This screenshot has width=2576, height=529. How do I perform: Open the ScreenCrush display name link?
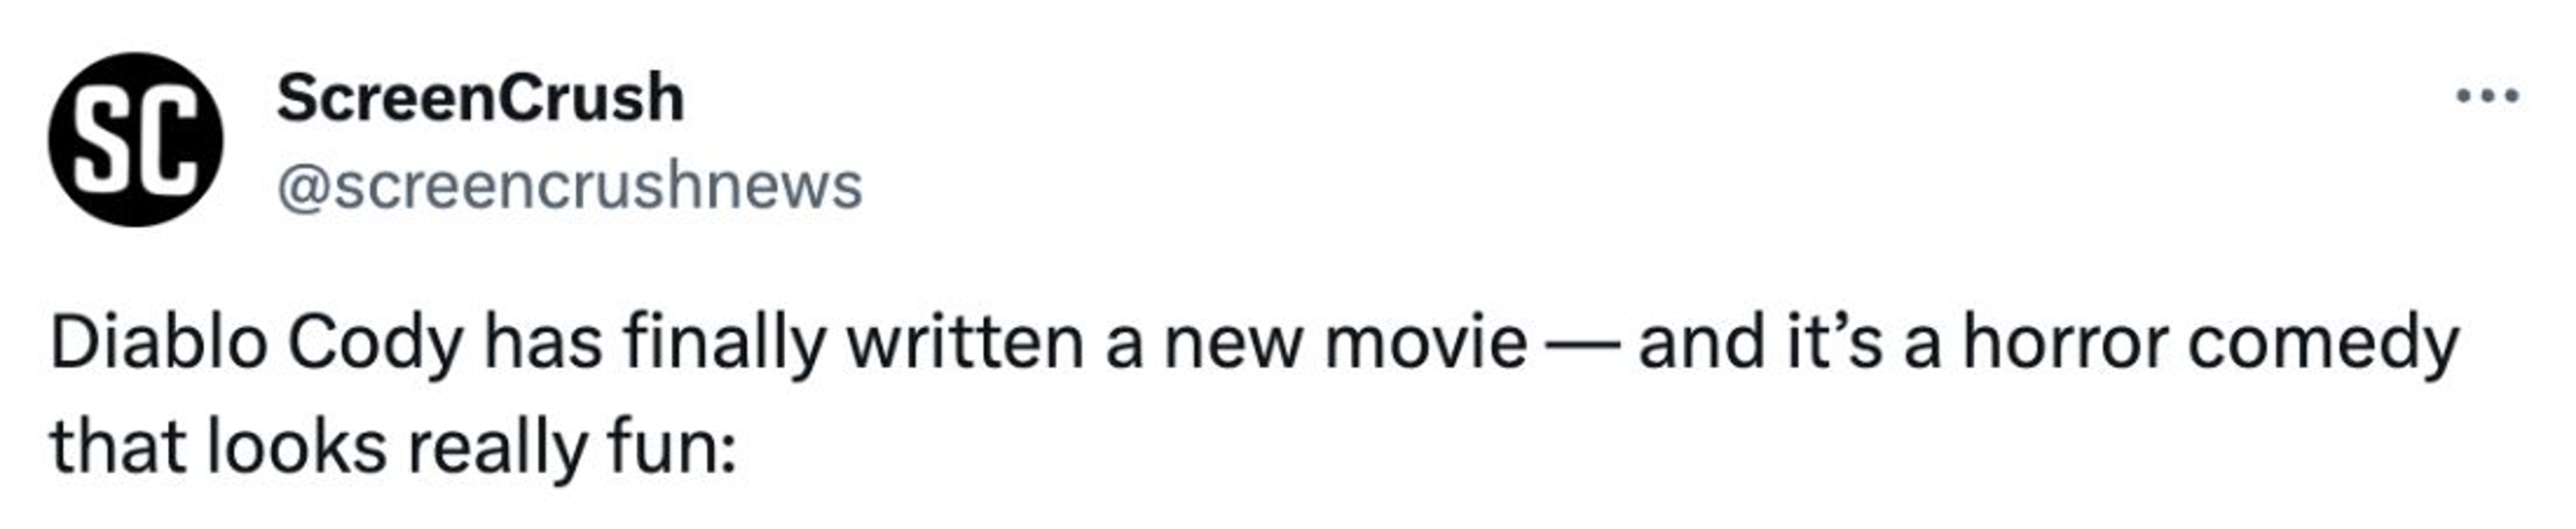[480, 98]
